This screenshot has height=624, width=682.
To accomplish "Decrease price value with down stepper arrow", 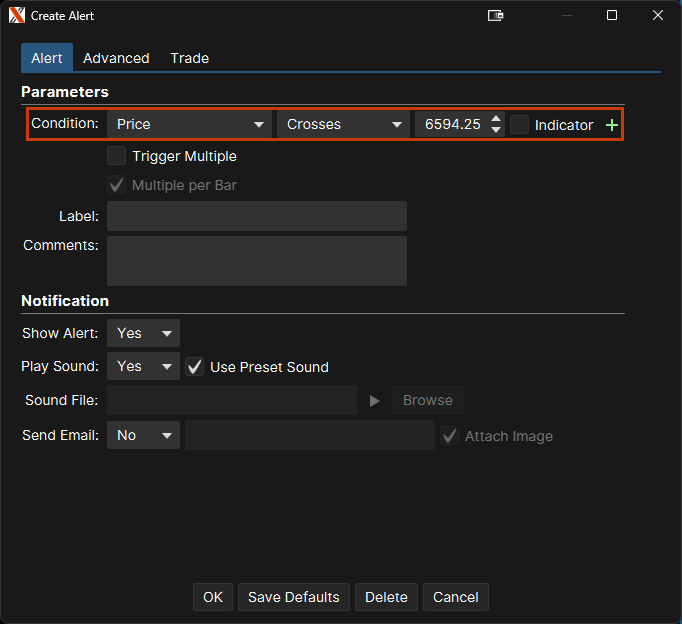I will [x=497, y=131].
